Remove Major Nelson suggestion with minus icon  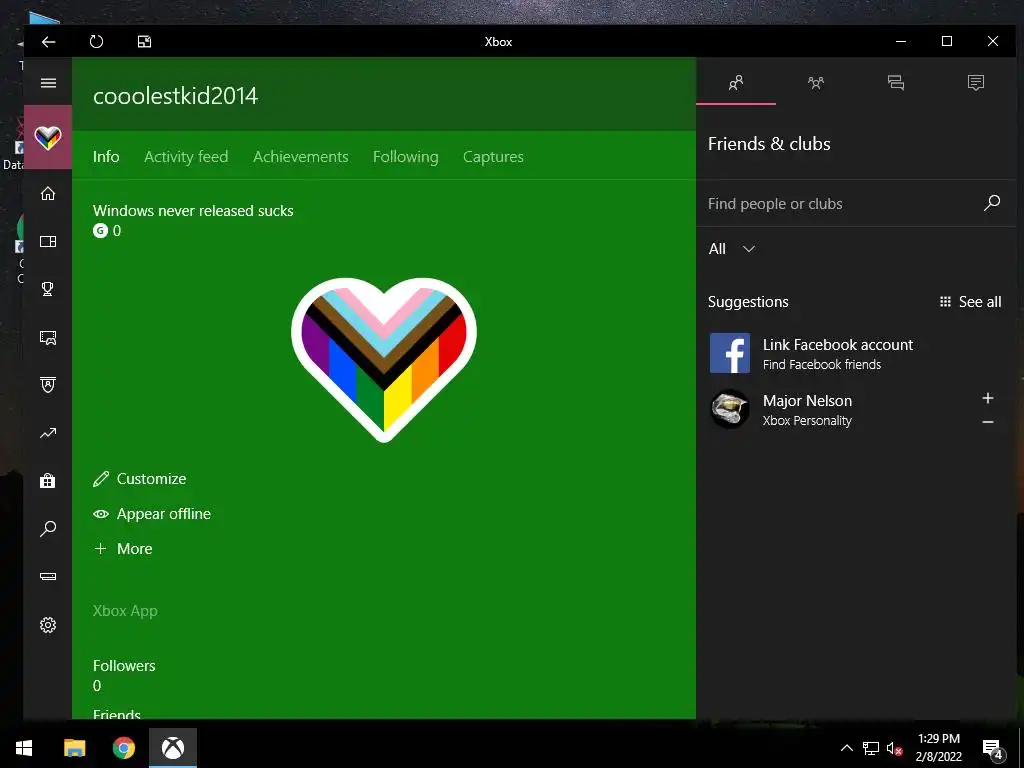click(x=988, y=423)
